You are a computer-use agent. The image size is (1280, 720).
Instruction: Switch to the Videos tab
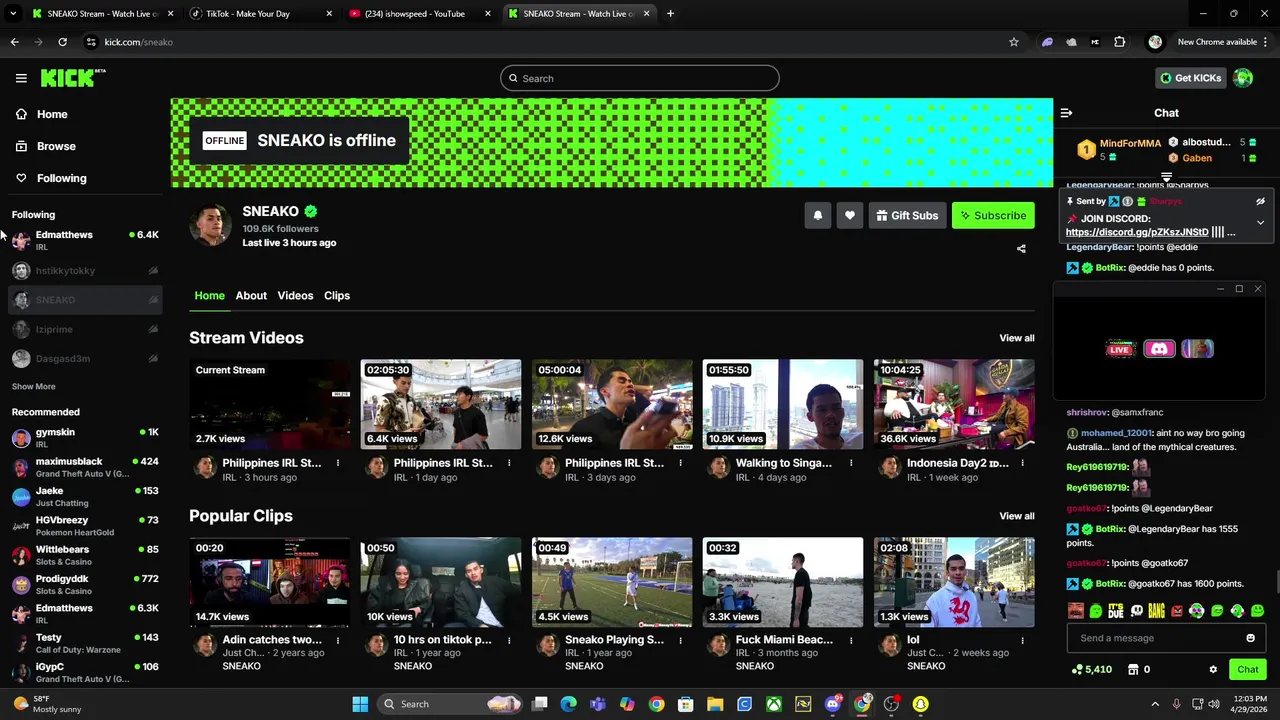(295, 295)
